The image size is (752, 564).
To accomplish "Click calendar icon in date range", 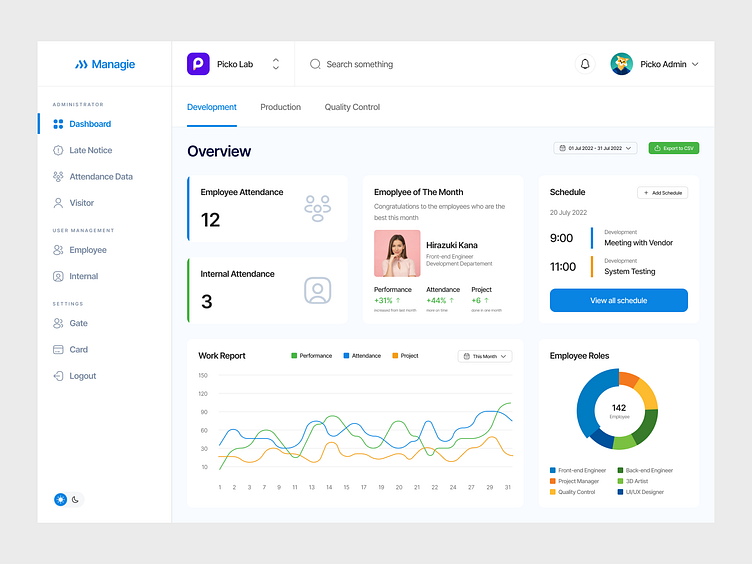I will point(563,148).
